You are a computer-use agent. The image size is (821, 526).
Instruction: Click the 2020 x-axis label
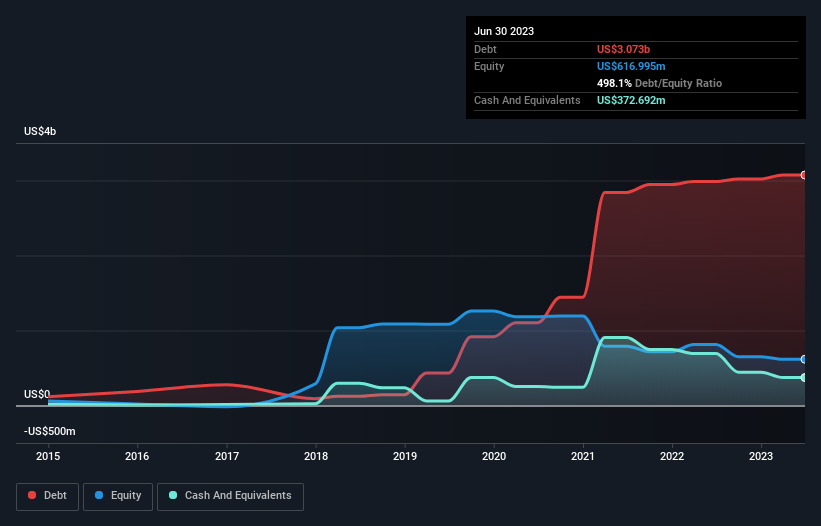coord(494,456)
